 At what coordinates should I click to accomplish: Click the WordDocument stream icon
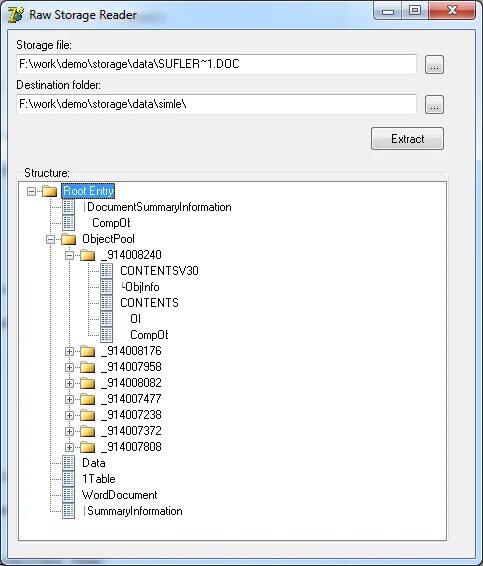(x=69, y=495)
